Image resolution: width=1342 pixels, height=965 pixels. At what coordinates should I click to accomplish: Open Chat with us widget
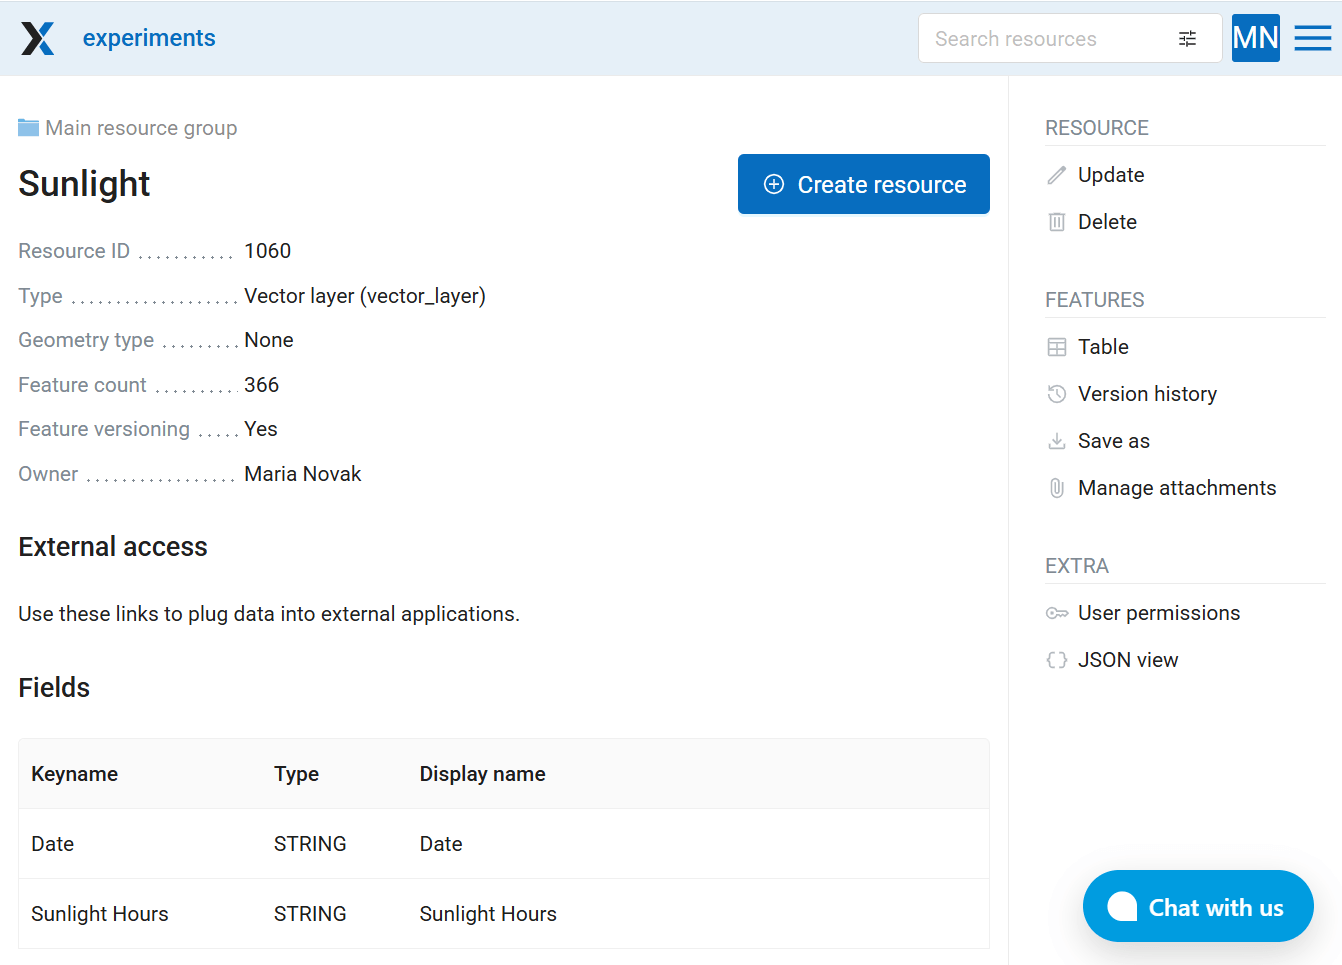(1198, 906)
